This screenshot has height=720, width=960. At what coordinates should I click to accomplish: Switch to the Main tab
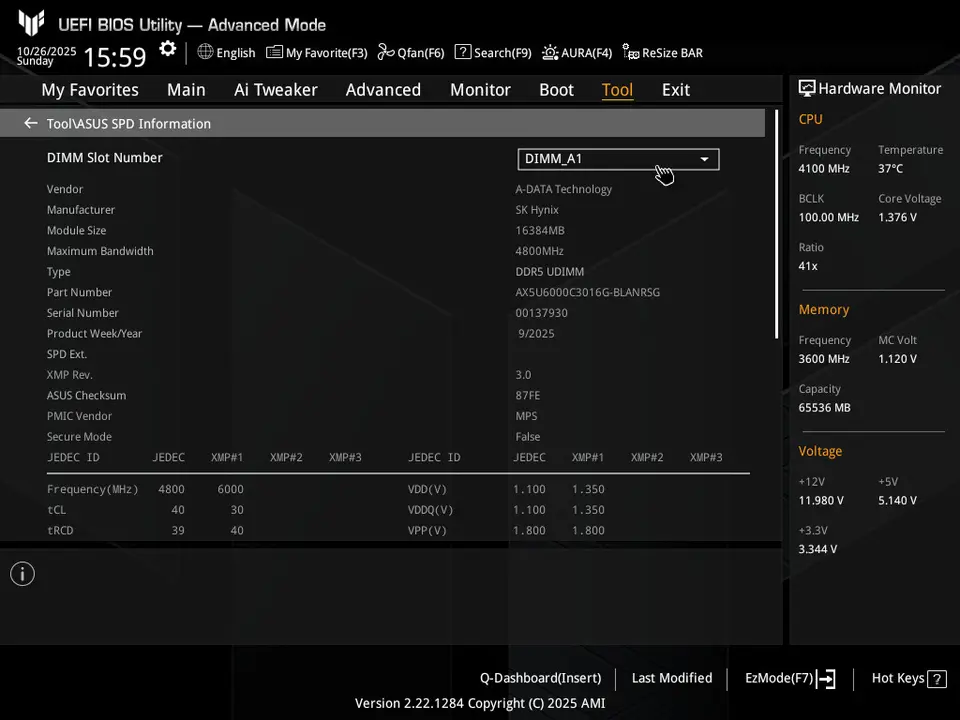pos(186,90)
